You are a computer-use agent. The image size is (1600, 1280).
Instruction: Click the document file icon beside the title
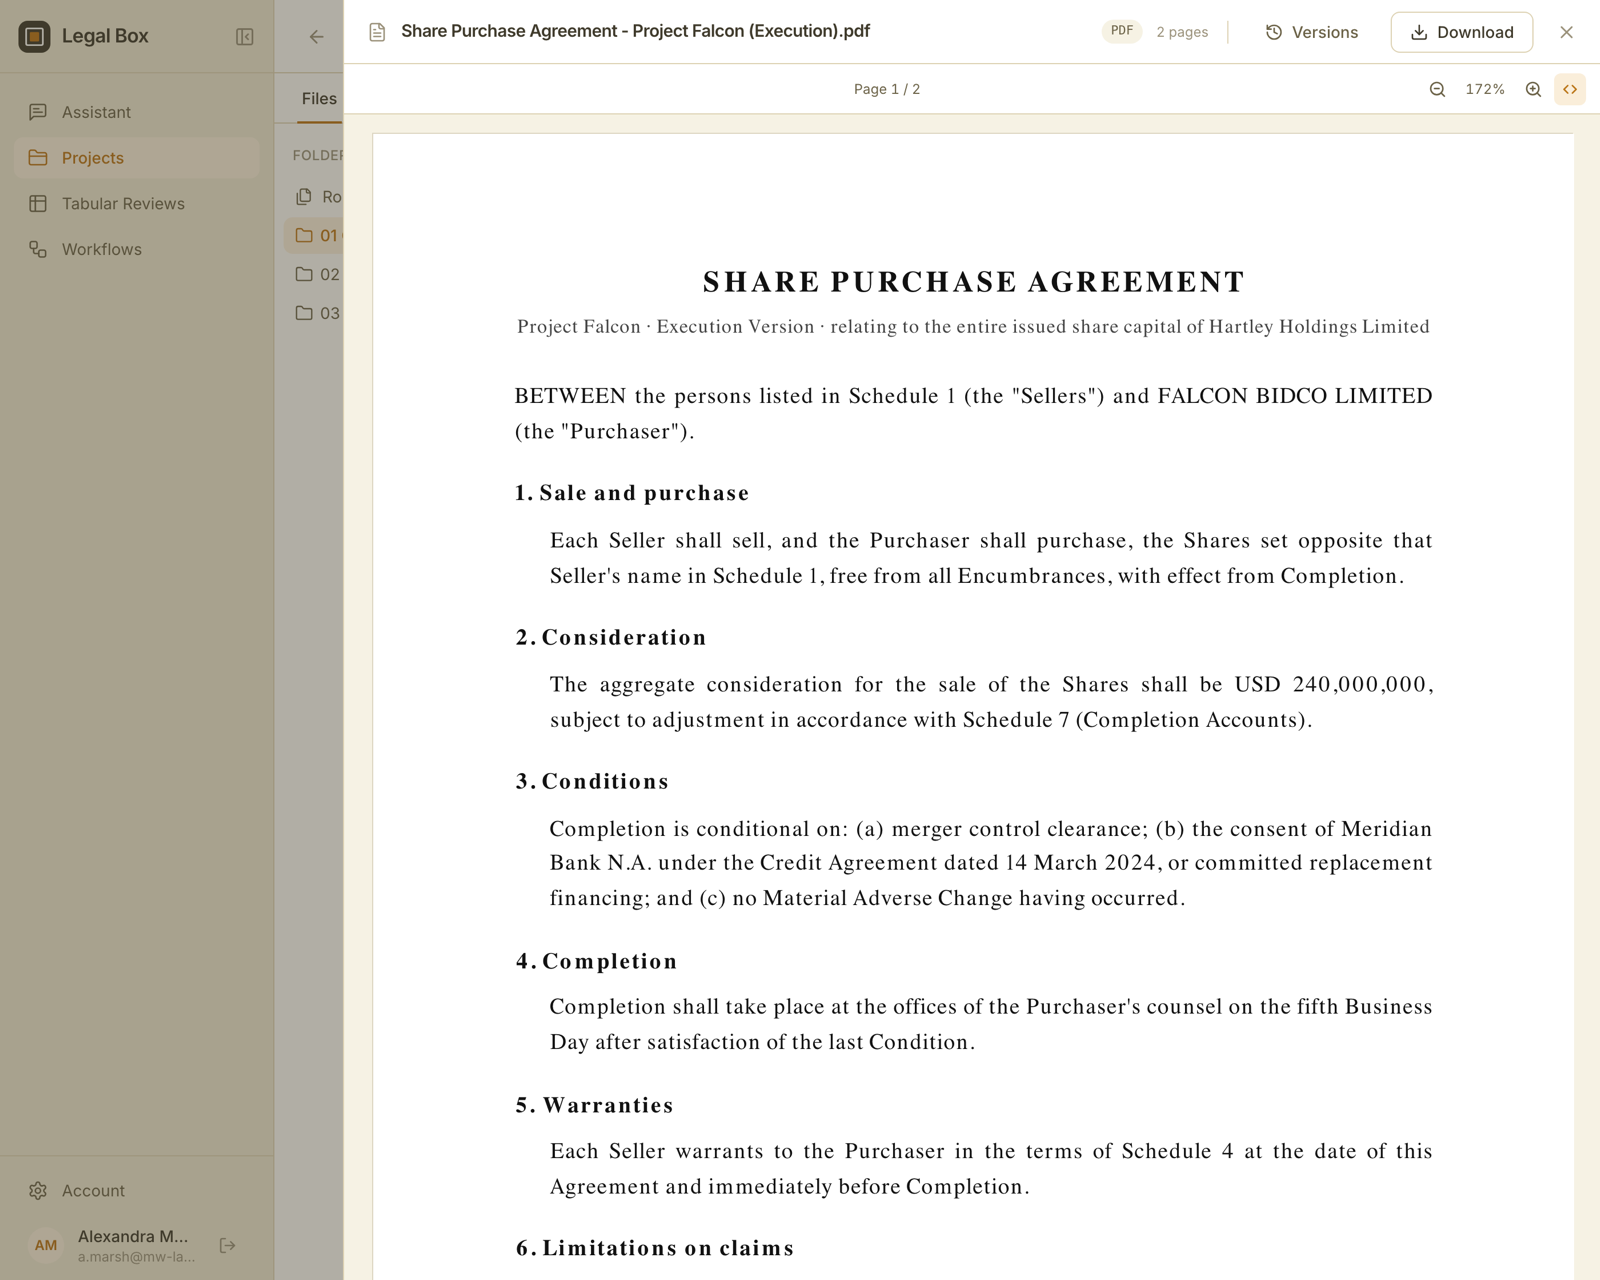pyautogui.click(x=377, y=32)
